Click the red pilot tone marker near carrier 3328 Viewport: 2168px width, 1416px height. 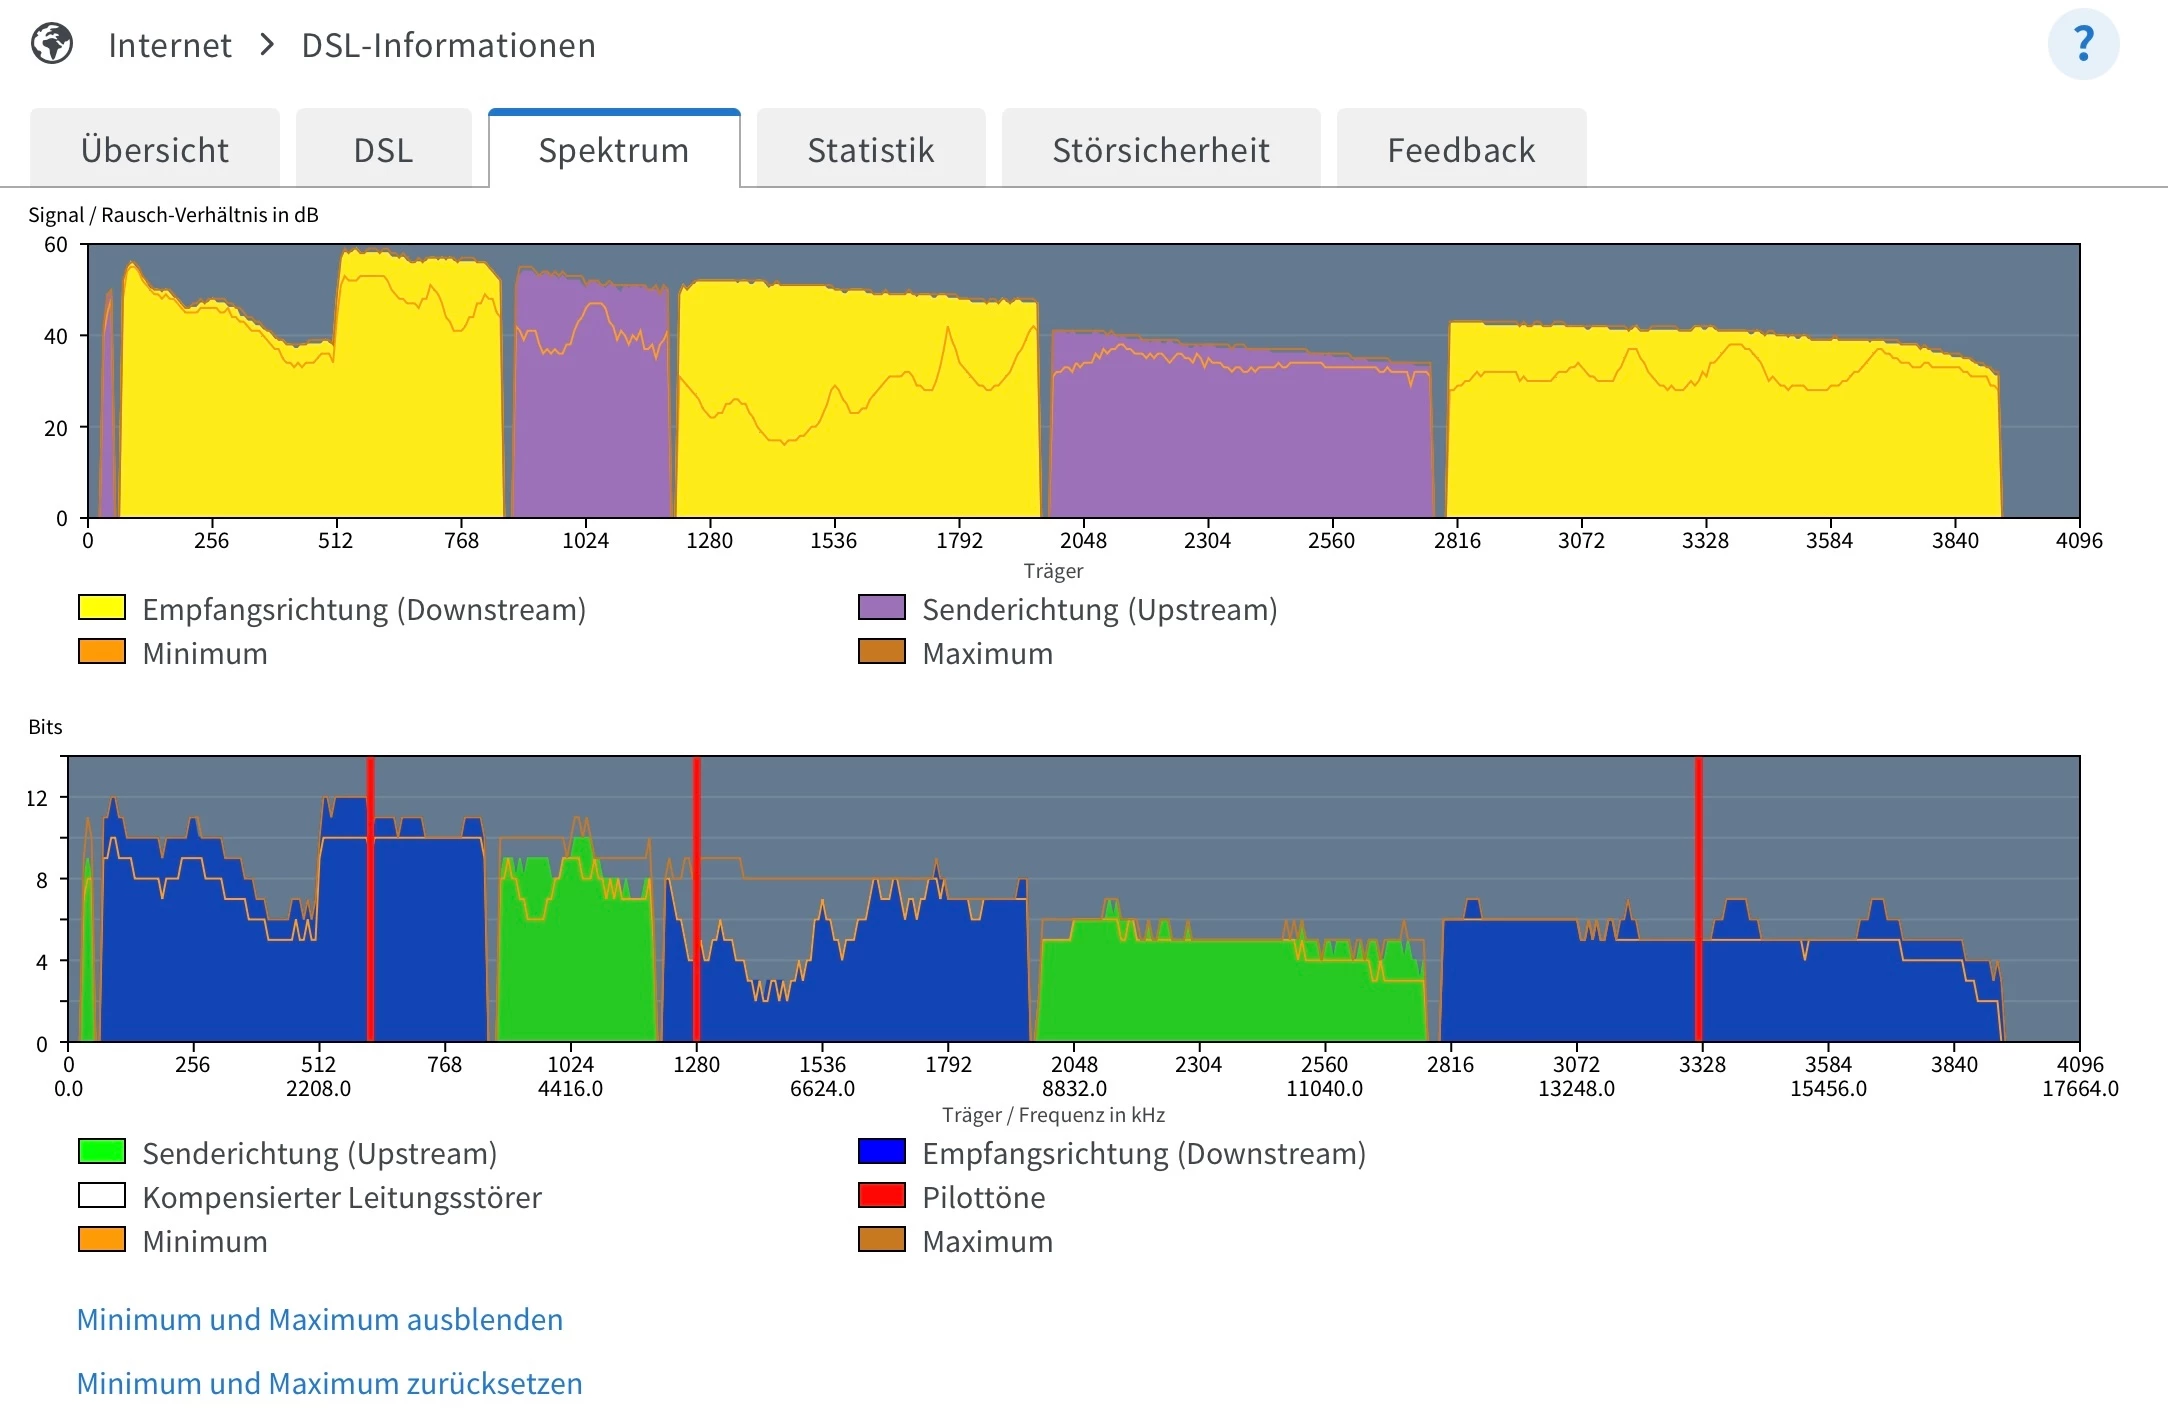coord(1698,900)
